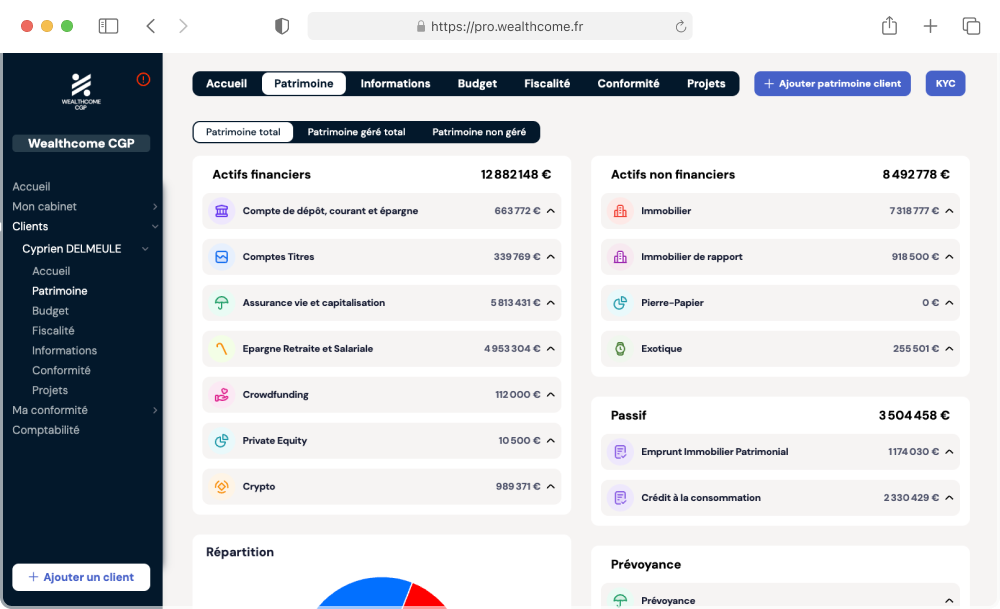Click the Passif total 3 504 458 €

coord(914,416)
